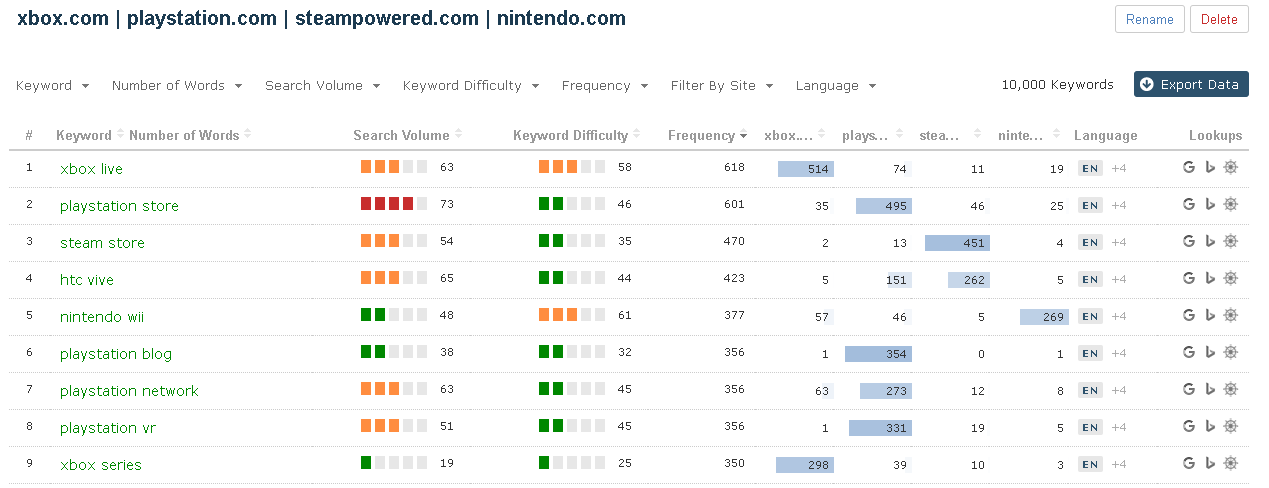Open Bing lookup for xbox series
The width and height of the screenshot is (1269, 488).
coord(1209,464)
